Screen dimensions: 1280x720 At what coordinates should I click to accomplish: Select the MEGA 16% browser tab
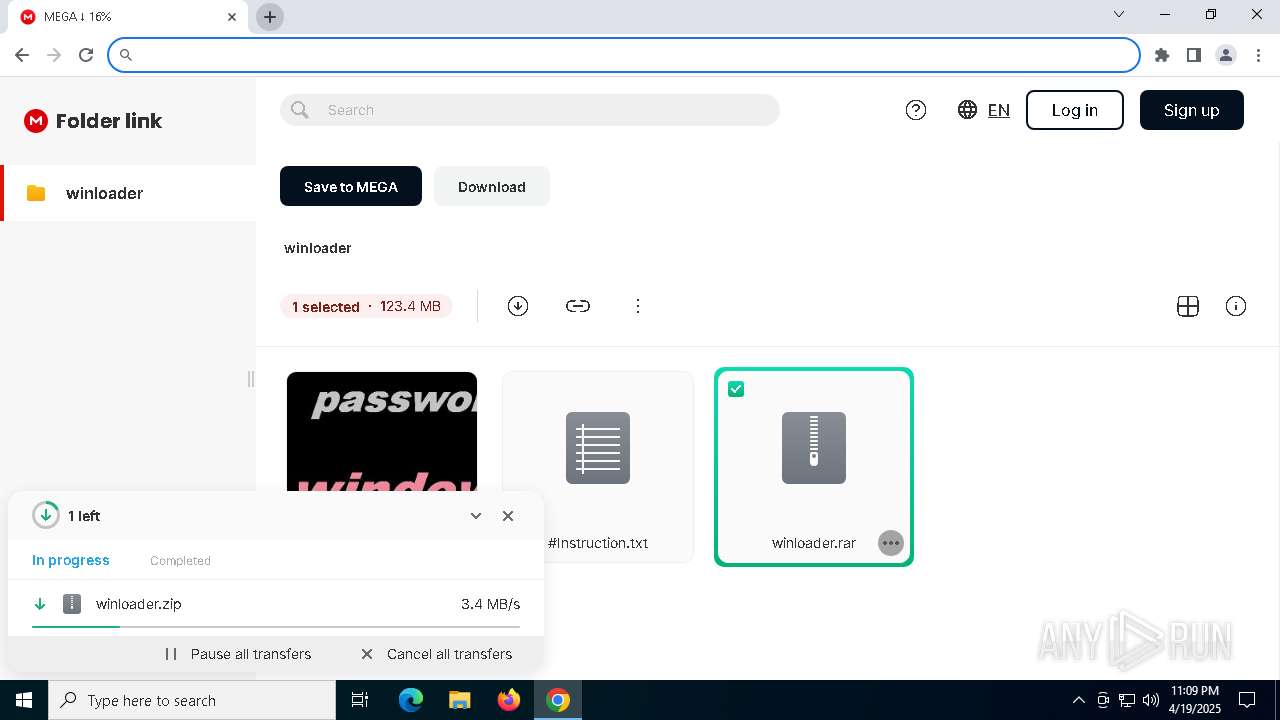tap(125, 17)
